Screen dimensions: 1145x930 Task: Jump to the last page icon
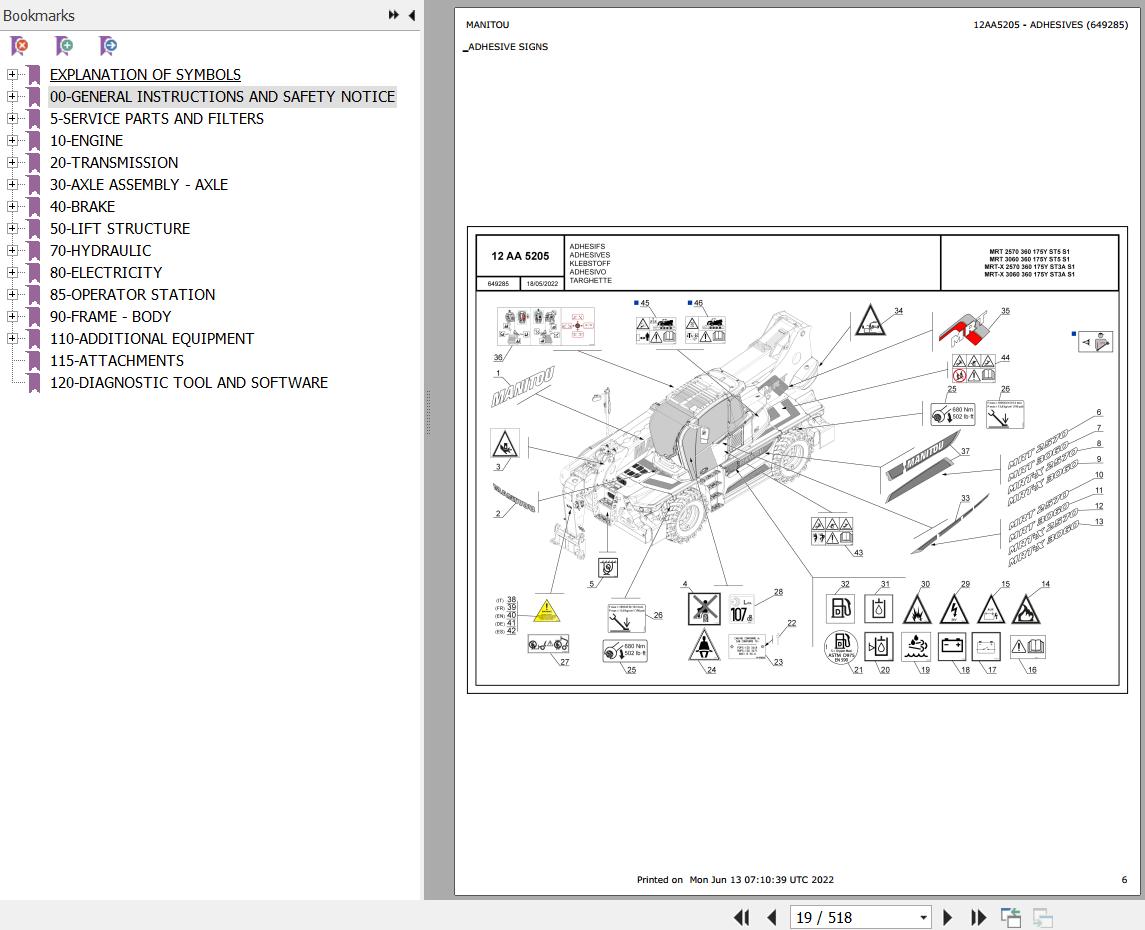point(977,917)
